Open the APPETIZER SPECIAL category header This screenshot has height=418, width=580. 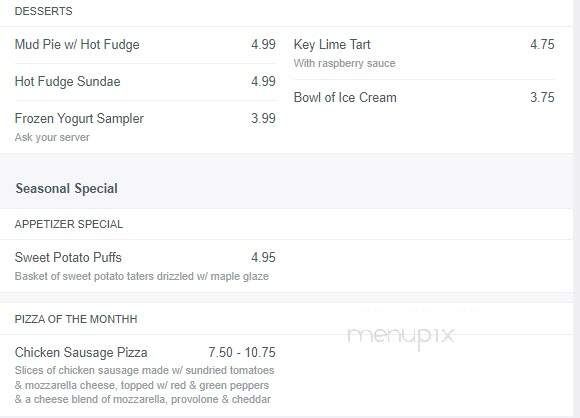click(x=69, y=224)
